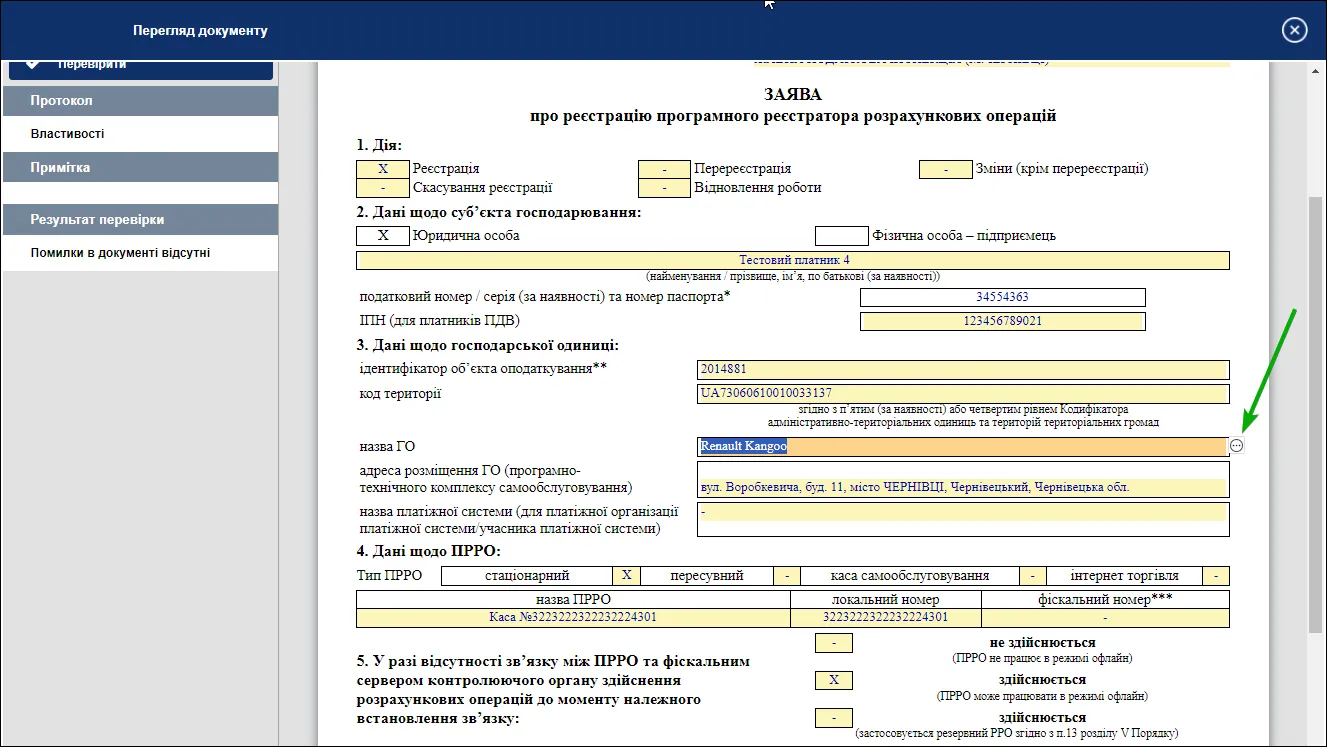This screenshot has width=1327, height=747.
Task: Click the код території input field
Action: coord(963,393)
